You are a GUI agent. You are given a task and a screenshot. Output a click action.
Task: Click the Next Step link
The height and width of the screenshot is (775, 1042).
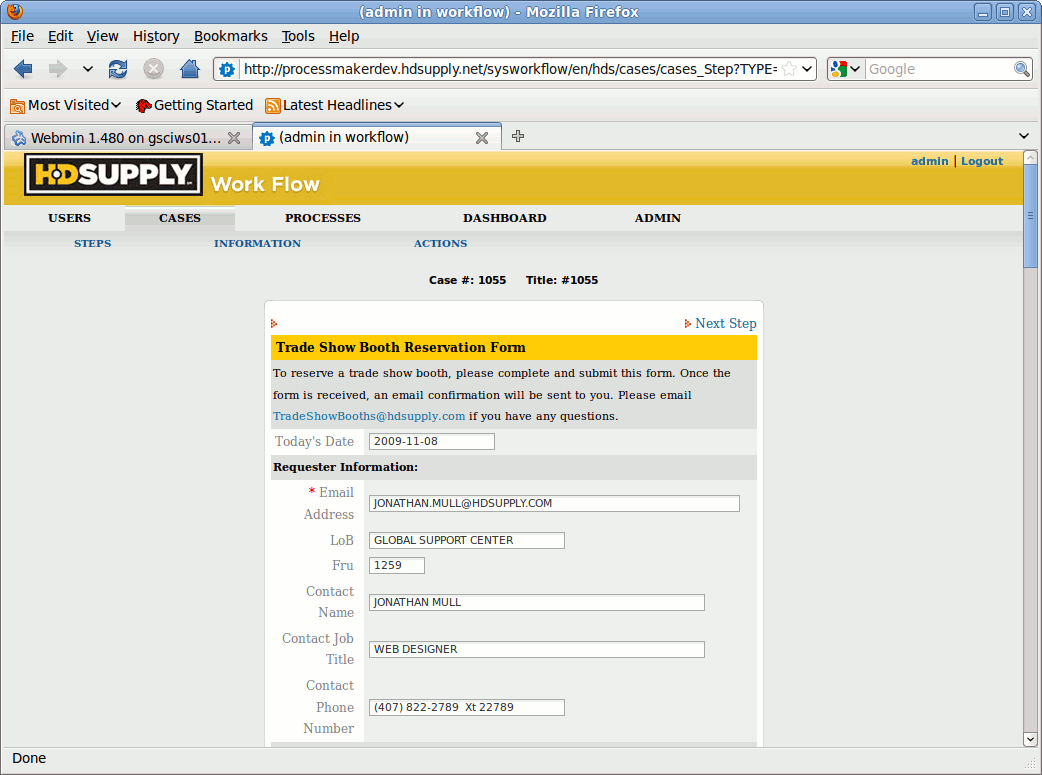(x=725, y=323)
